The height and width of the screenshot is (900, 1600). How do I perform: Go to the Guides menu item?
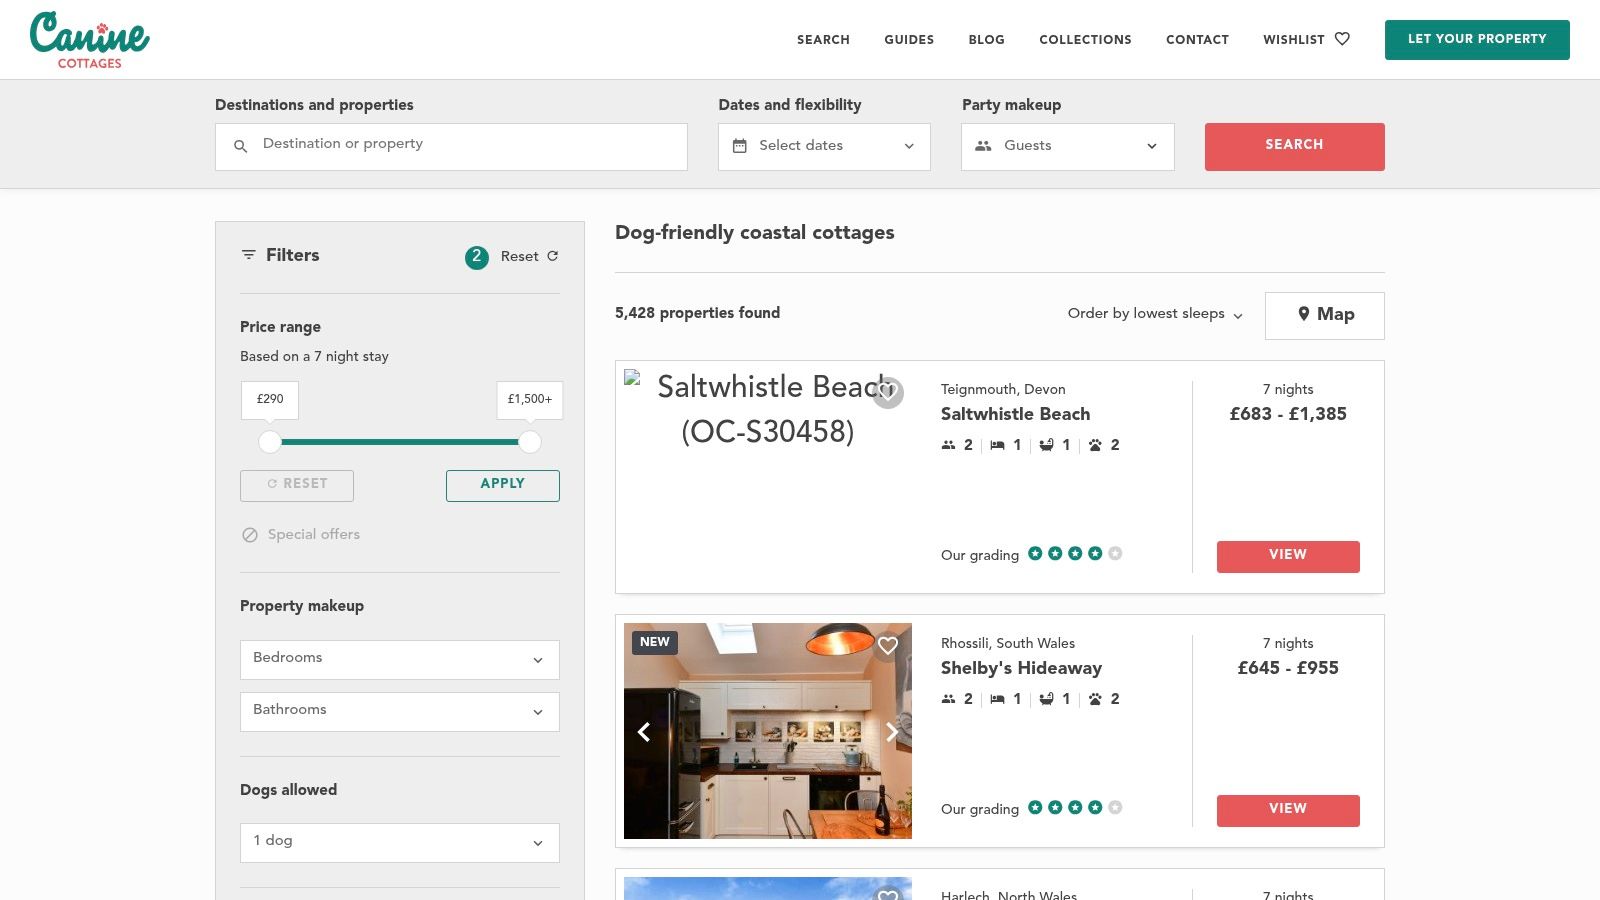click(908, 40)
